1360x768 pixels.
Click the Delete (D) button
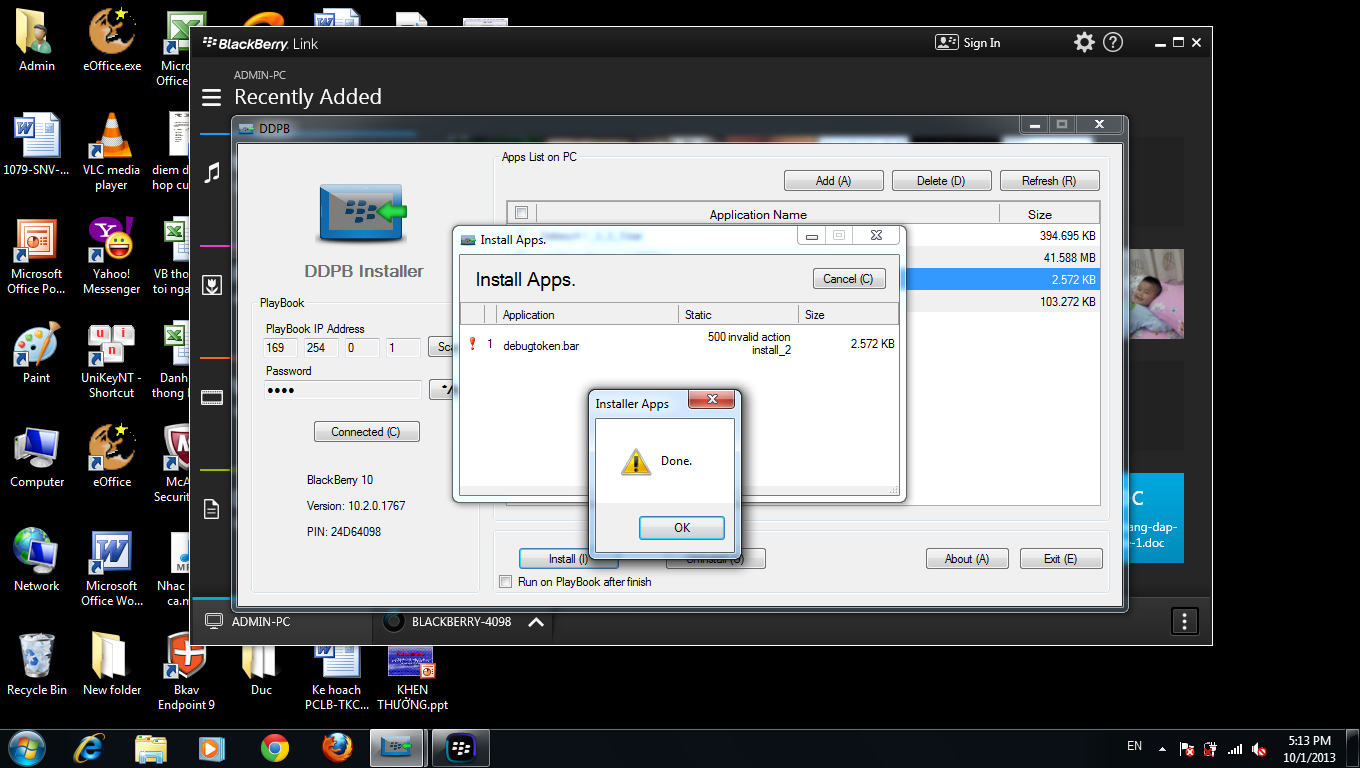941,181
